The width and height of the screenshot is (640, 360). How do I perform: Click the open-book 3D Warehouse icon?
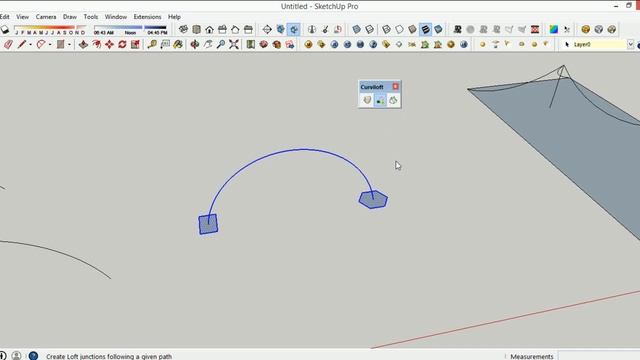(251, 44)
